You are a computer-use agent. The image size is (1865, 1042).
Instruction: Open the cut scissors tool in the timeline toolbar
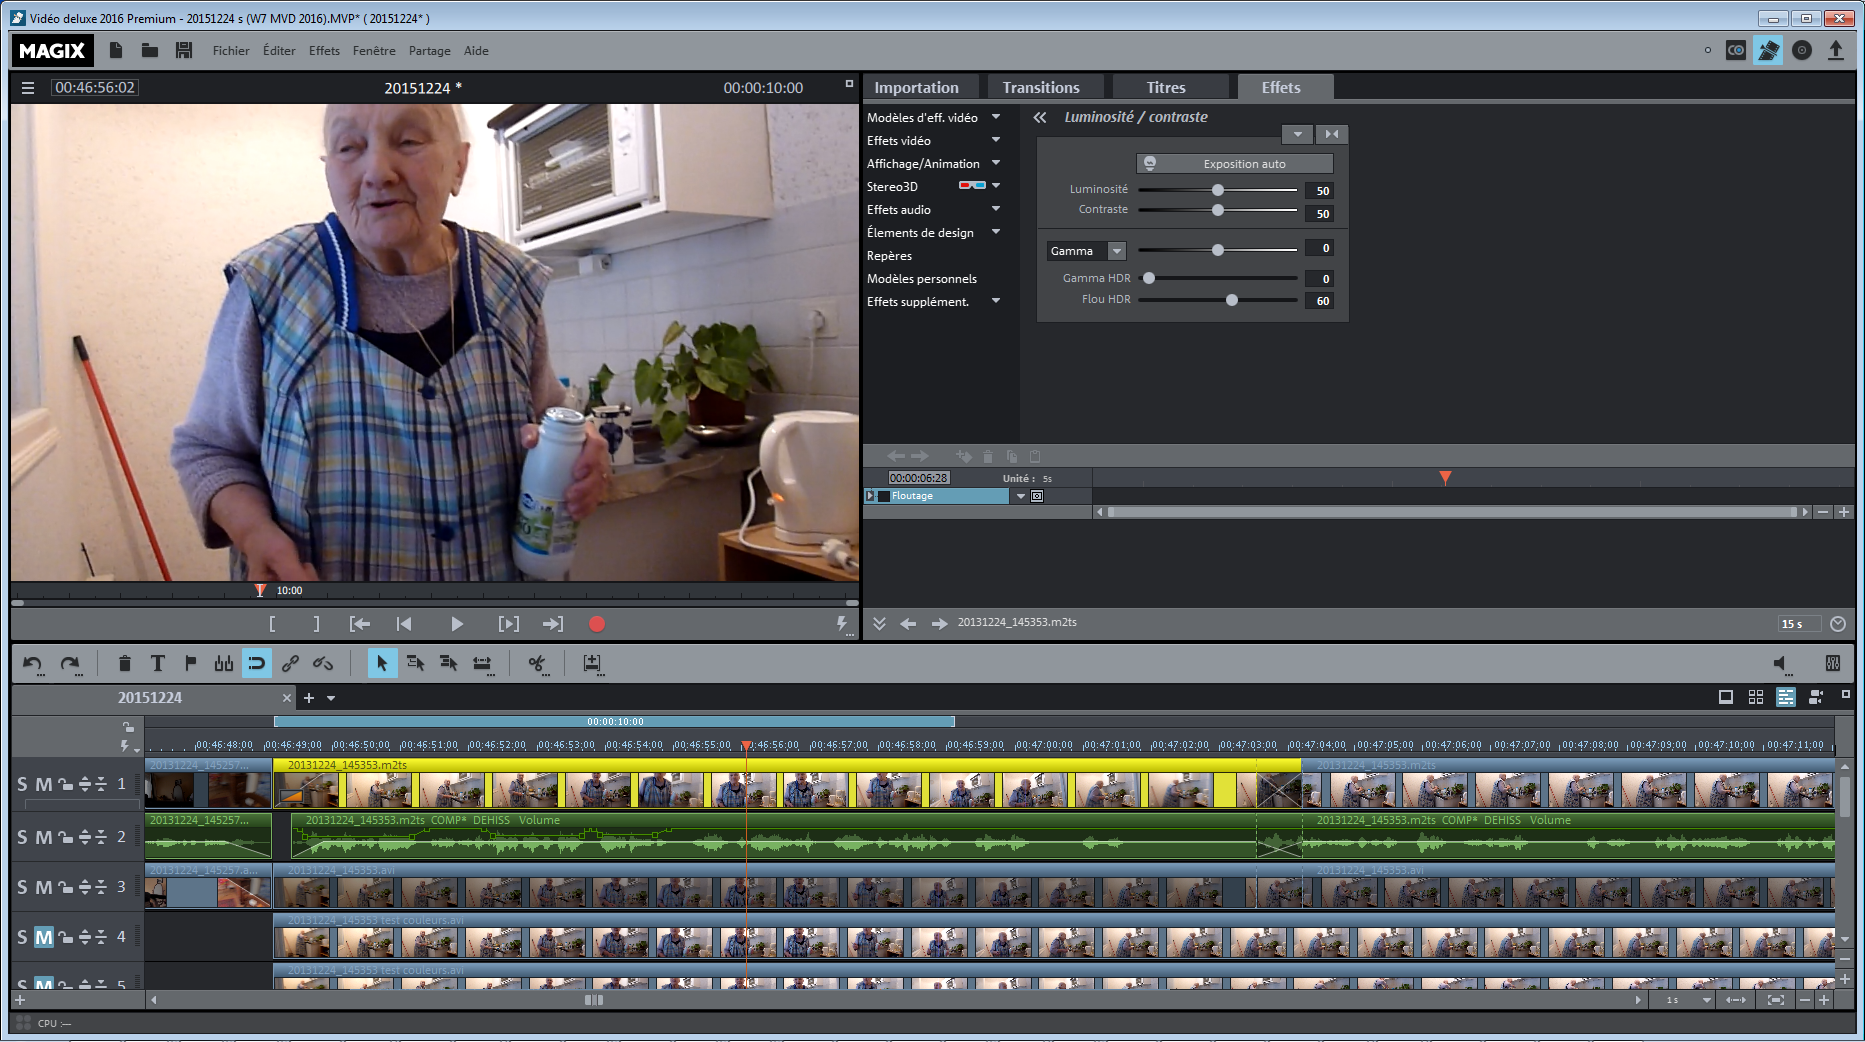538,663
